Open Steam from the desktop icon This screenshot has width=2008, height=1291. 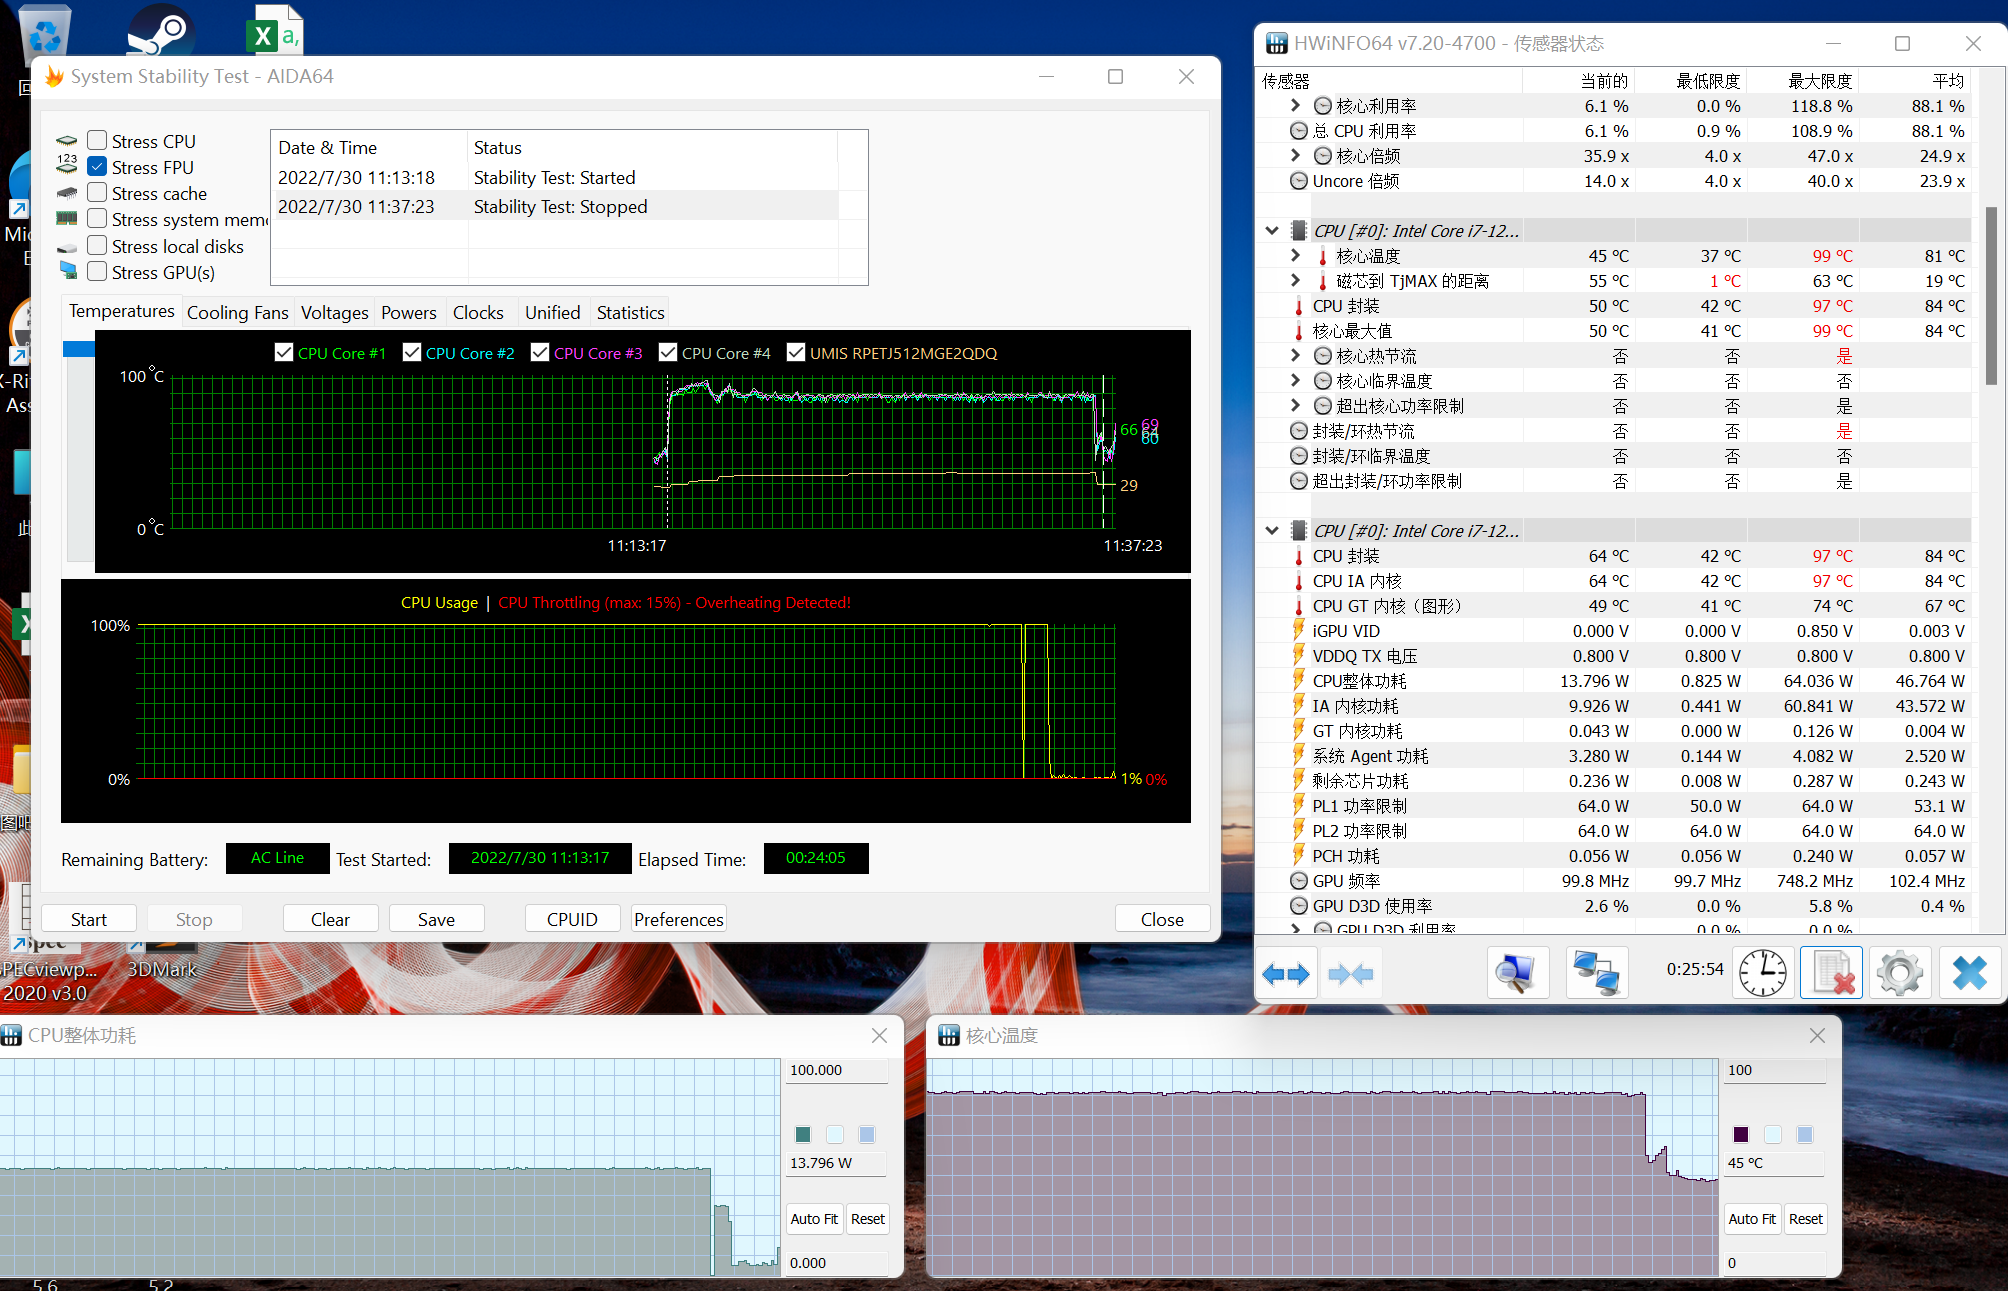coord(160,30)
